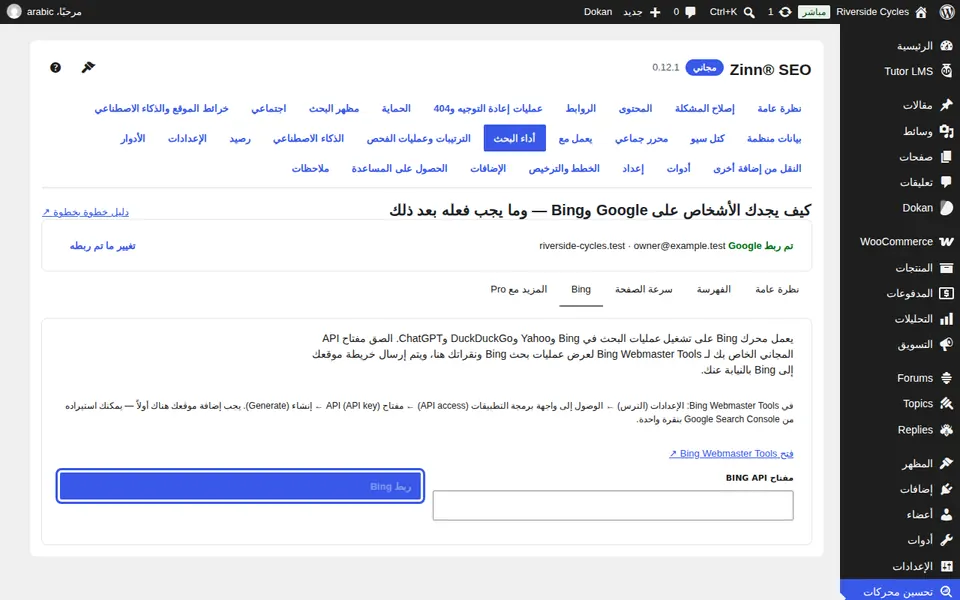The width and height of the screenshot is (960, 600).
Task: Open the الروابط navigation tab
Action: [x=580, y=108]
